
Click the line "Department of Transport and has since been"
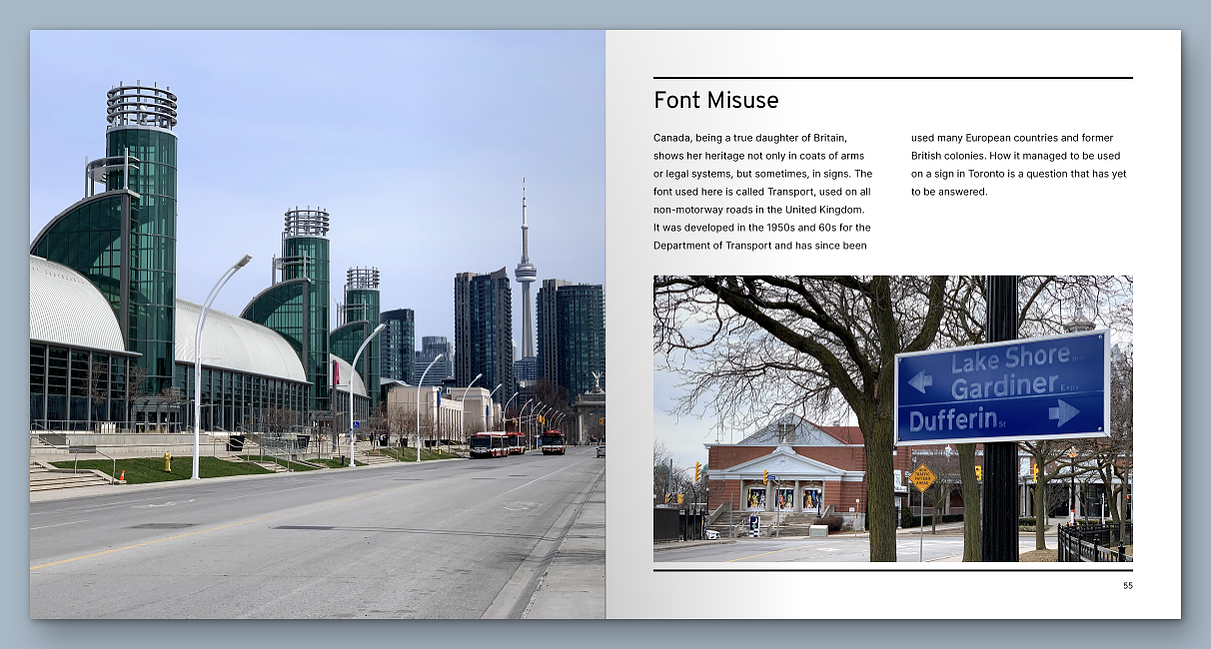(x=760, y=246)
